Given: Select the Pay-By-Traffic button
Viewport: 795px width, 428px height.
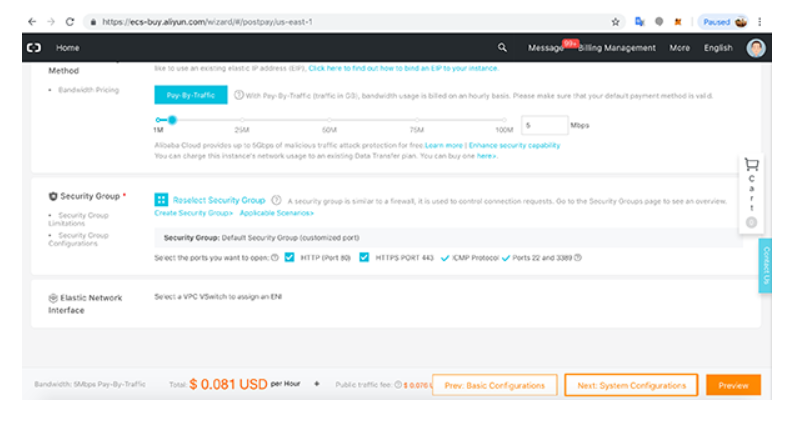Looking at the screenshot, I should click(x=191, y=95).
